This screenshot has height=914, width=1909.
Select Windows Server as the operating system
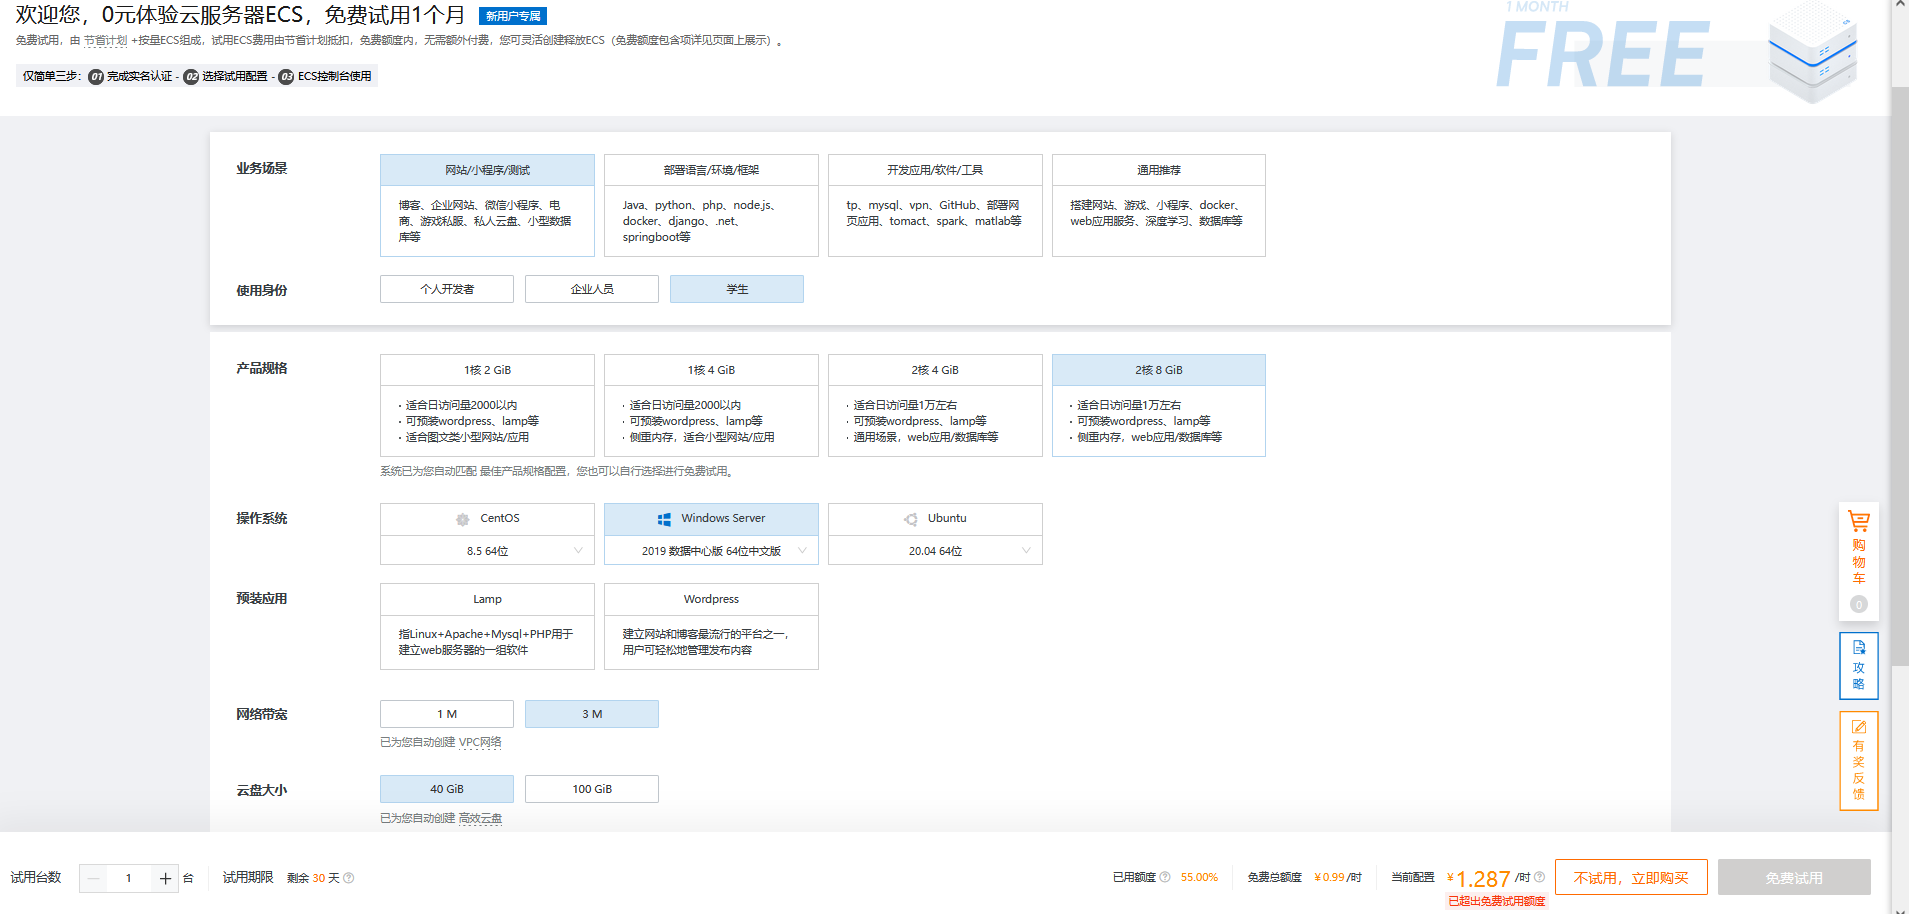click(711, 519)
